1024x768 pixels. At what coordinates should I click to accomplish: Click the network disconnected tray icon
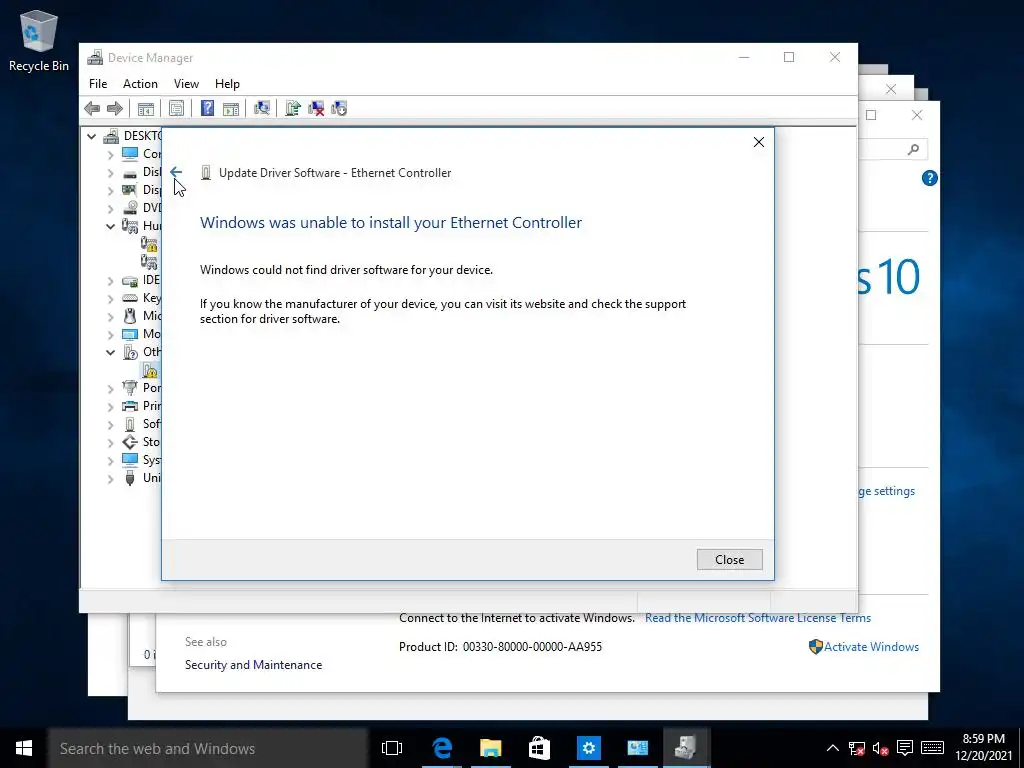click(x=856, y=748)
